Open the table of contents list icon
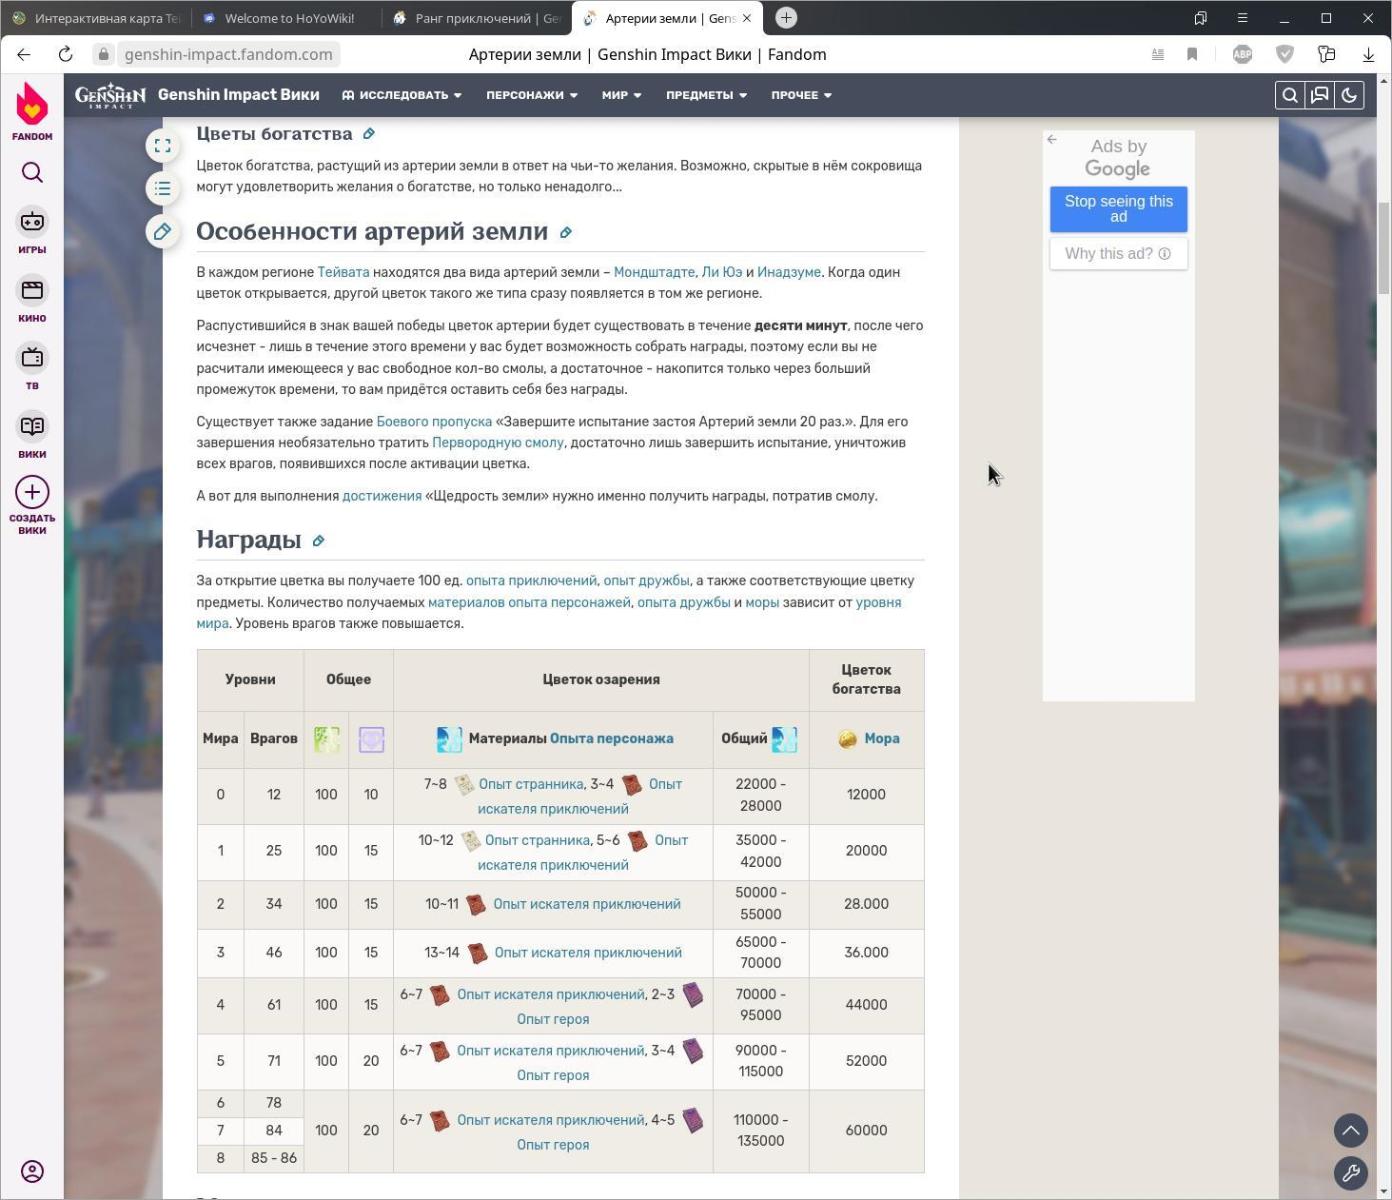The image size is (1392, 1200). tap(163, 188)
